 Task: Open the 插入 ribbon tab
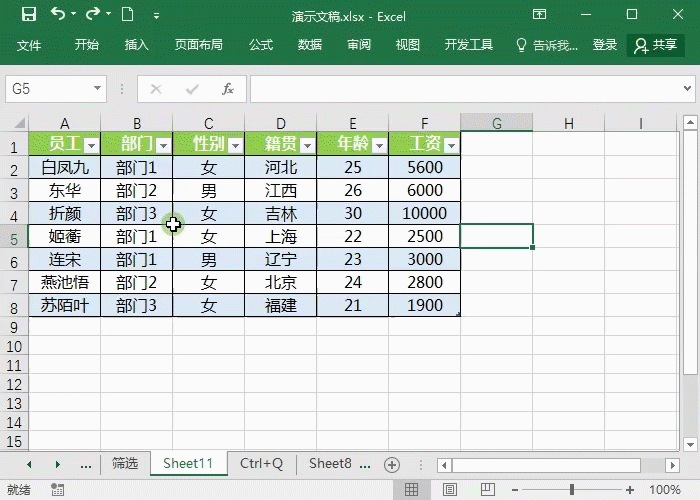click(x=137, y=45)
